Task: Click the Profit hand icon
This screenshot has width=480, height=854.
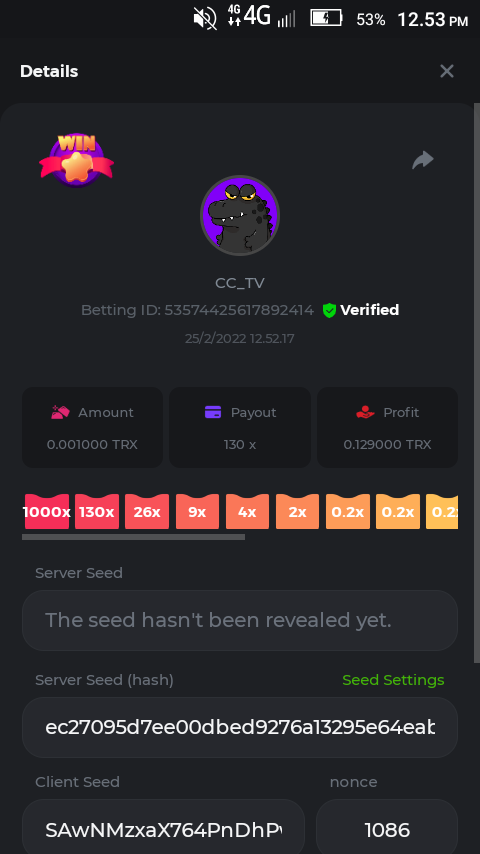Action: click(366, 412)
